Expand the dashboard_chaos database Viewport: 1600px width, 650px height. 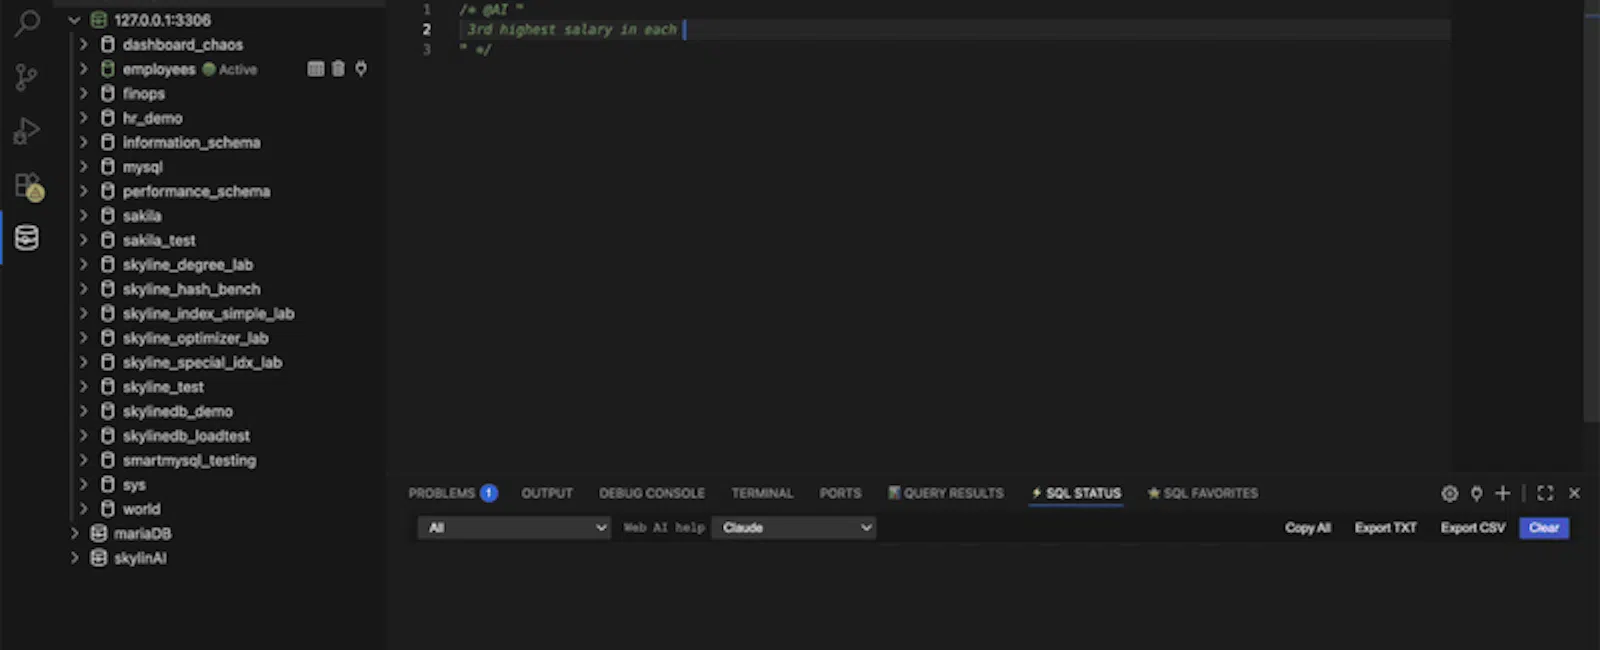coord(84,45)
